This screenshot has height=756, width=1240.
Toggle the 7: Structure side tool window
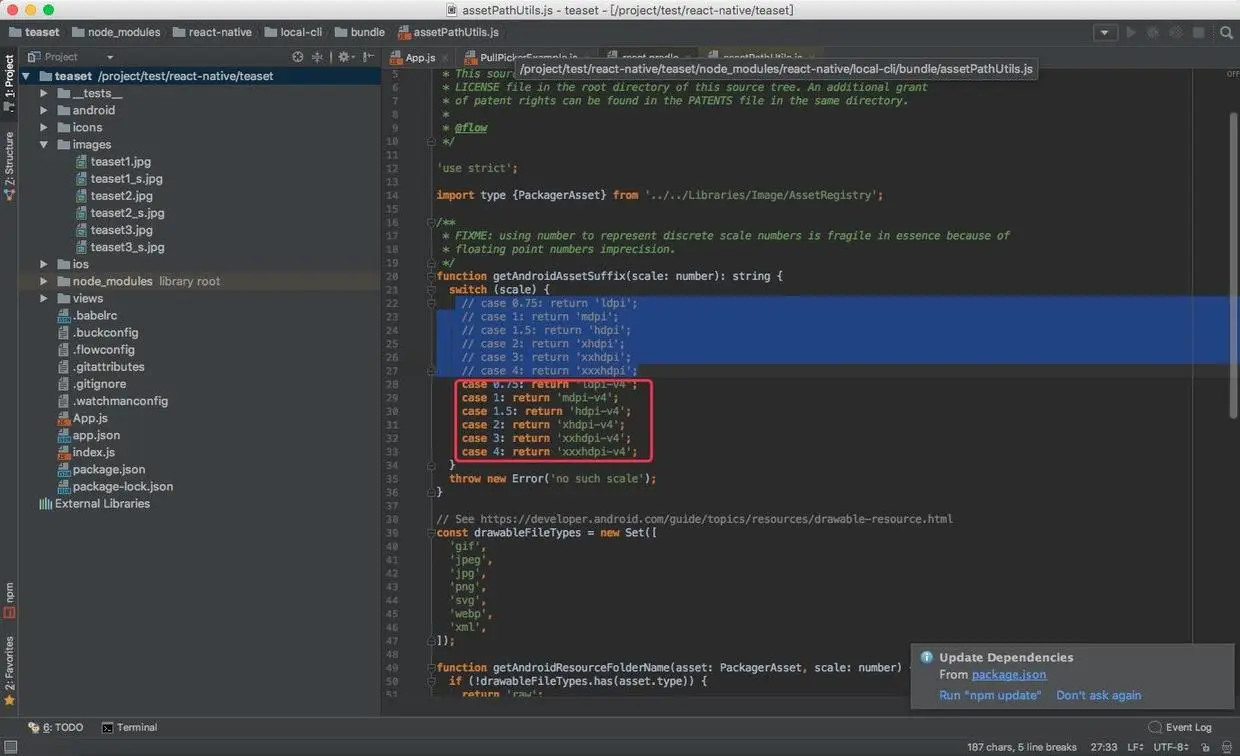9,165
